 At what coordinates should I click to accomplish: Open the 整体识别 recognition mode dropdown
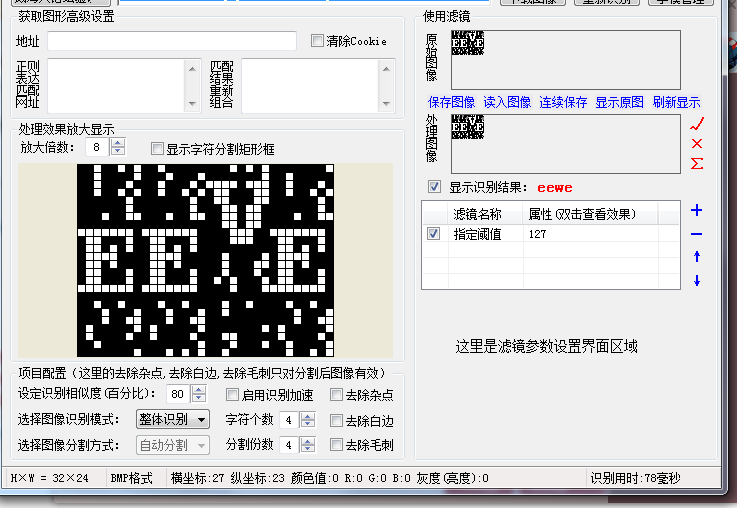(x=173, y=419)
